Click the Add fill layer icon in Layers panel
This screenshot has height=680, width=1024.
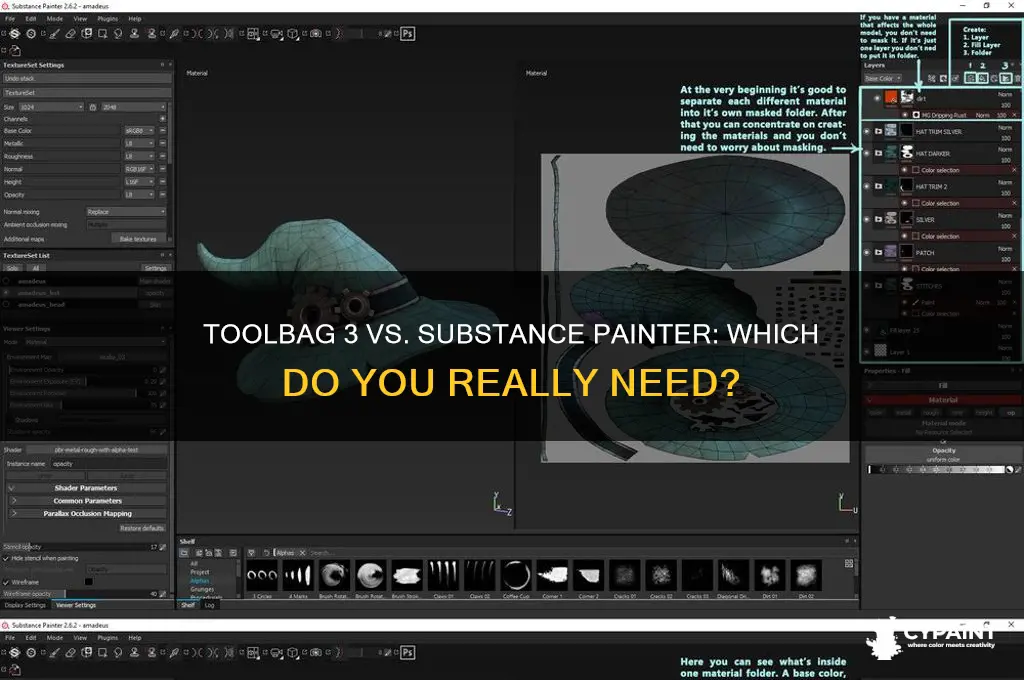point(983,78)
